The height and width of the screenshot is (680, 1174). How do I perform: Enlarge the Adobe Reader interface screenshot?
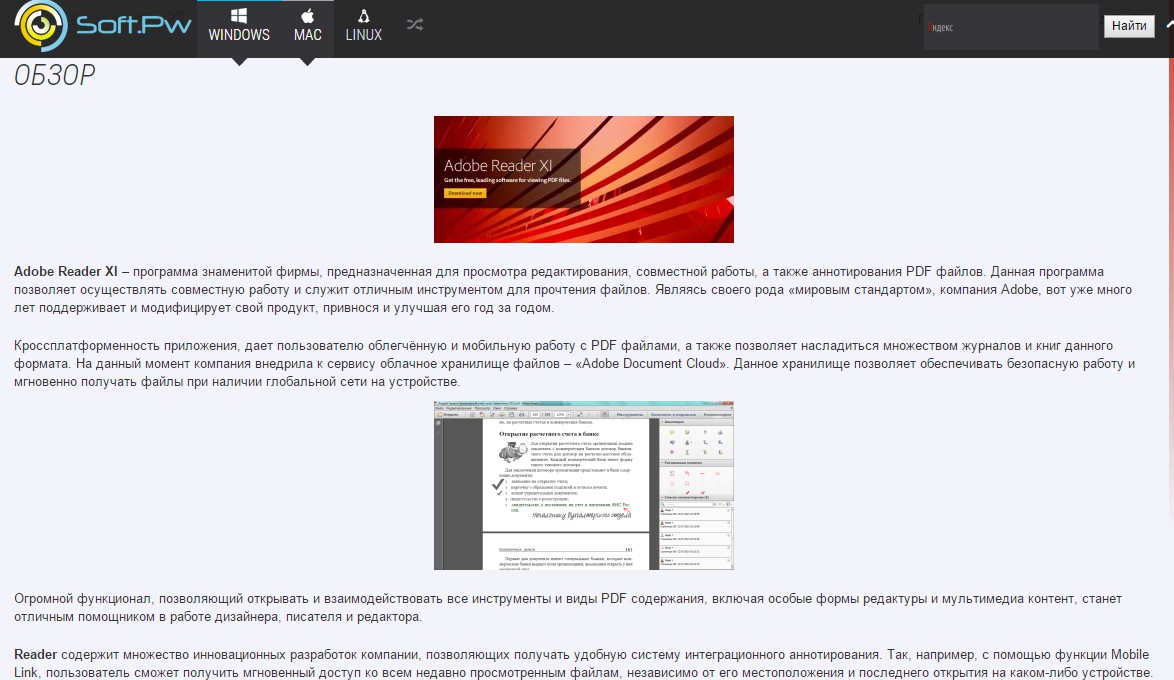[x=584, y=485]
